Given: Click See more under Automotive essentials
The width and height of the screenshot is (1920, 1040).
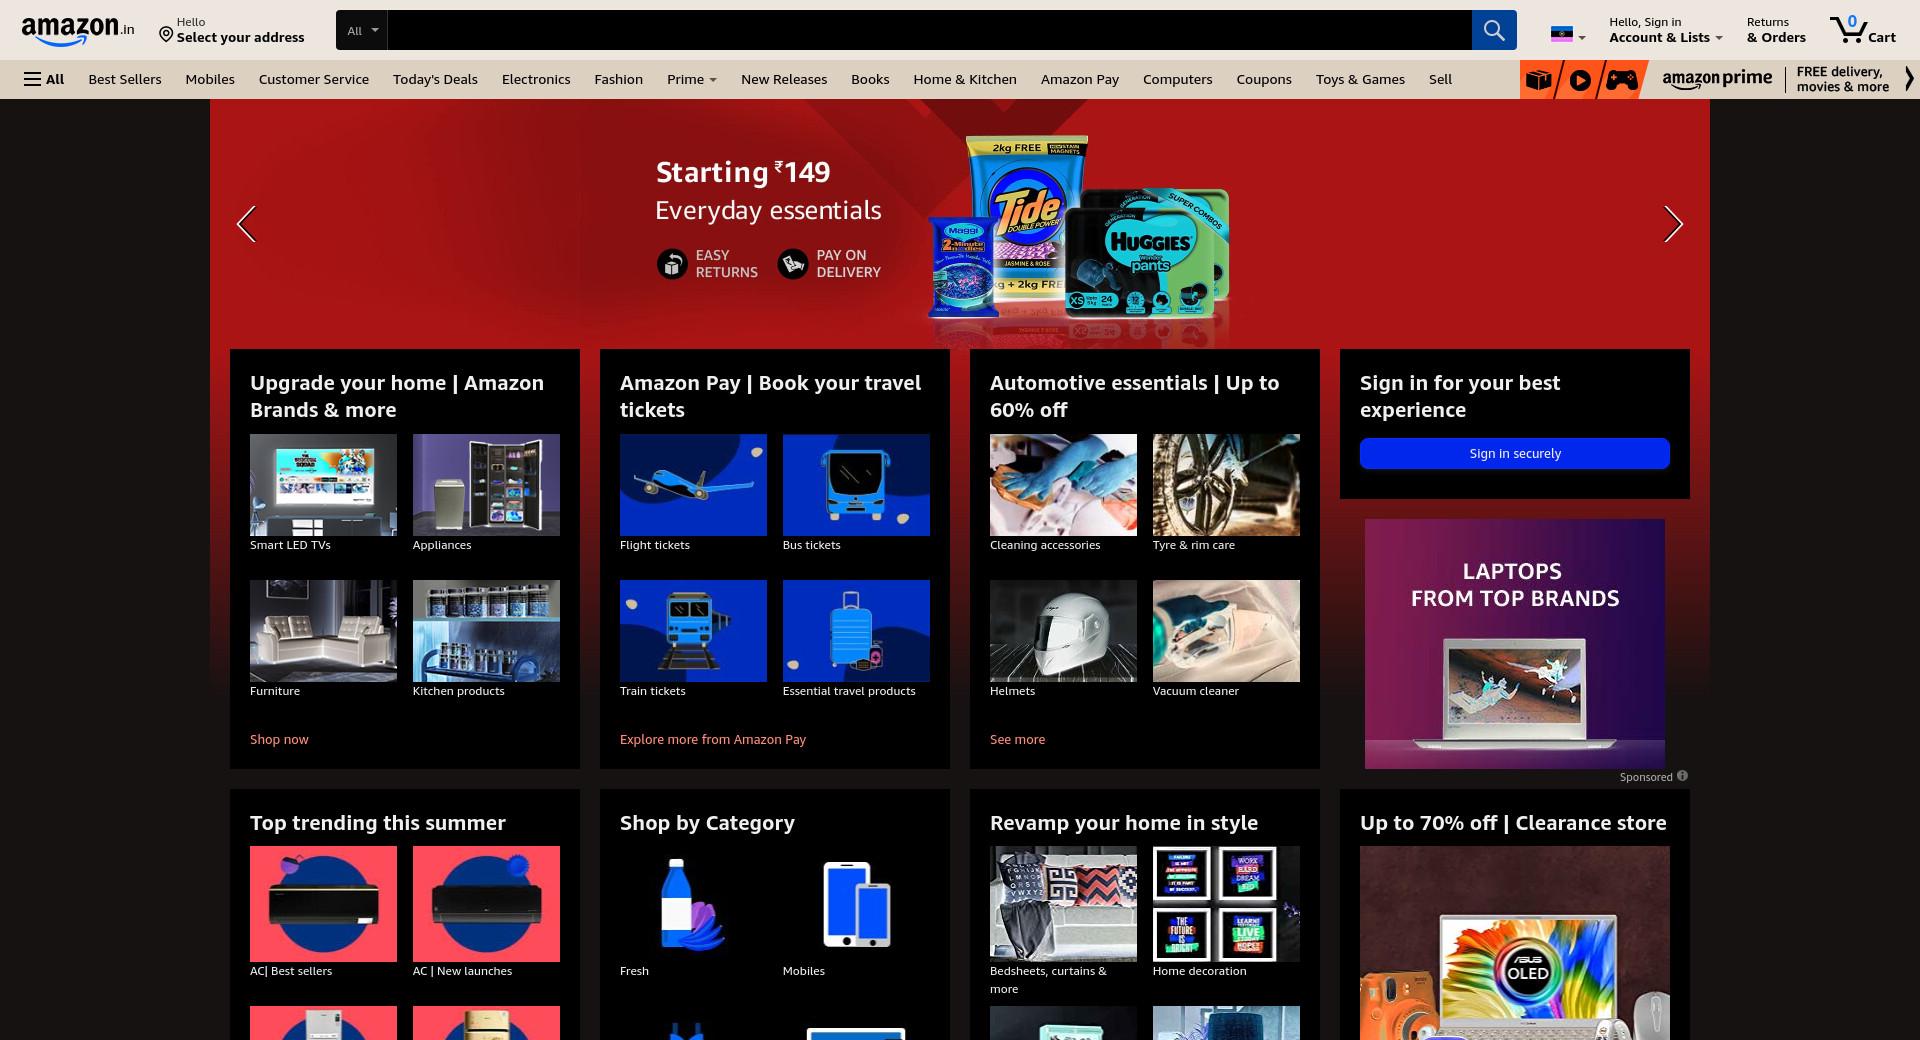Looking at the screenshot, I should pyautogui.click(x=1017, y=739).
